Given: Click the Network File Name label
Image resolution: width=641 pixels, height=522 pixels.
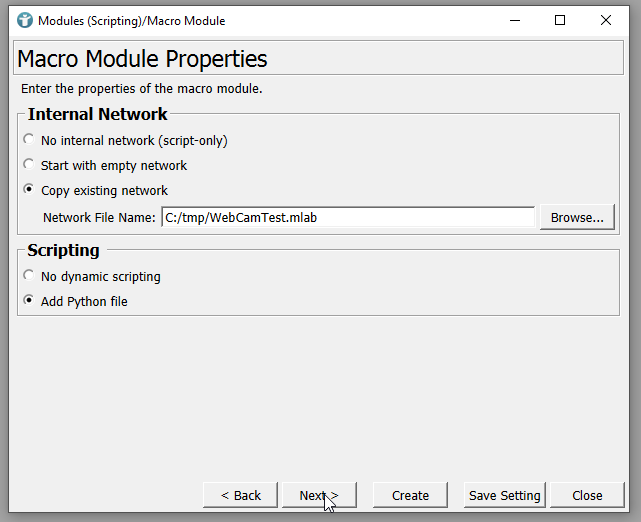Looking at the screenshot, I should point(99,217).
